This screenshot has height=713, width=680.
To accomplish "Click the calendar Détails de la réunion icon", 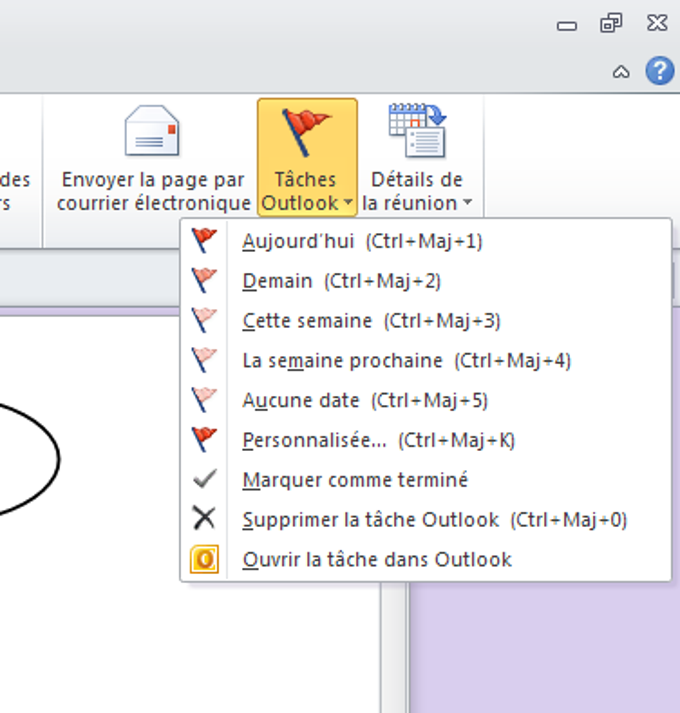I will pyautogui.click(x=418, y=131).
